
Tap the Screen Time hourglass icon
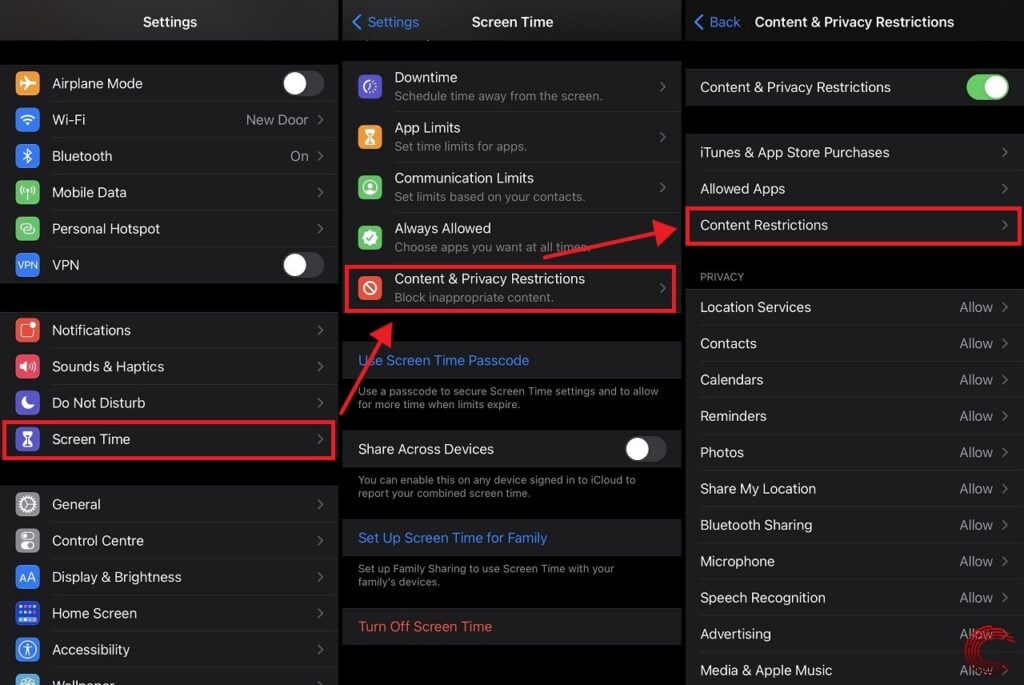27,439
